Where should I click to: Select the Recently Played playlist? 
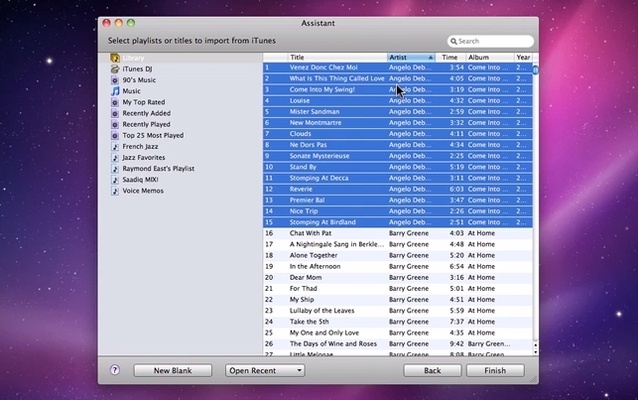click(146, 124)
